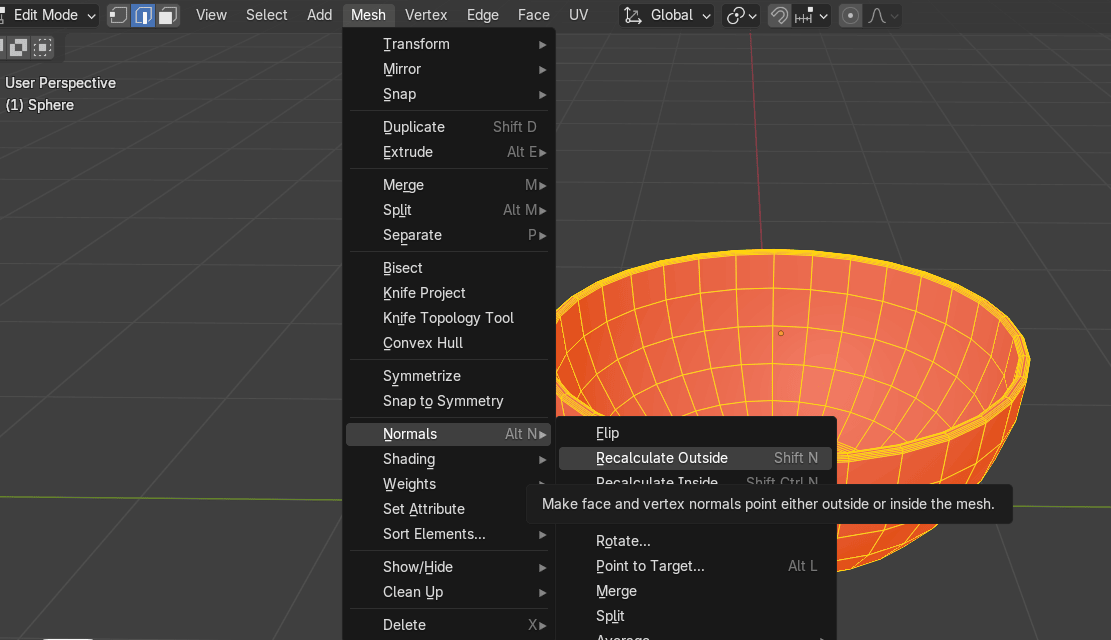This screenshot has width=1111, height=640.
Task: Choose Recalculate Outside from Normals submenu
Action: tap(661, 458)
